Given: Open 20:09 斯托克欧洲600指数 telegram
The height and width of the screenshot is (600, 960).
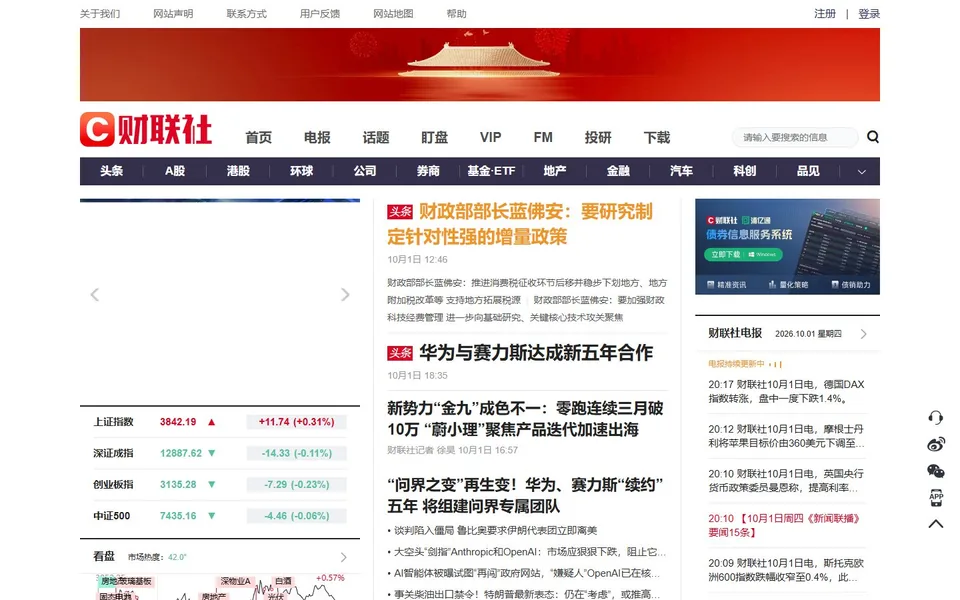Looking at the screenshot, I should coord(787,570).
